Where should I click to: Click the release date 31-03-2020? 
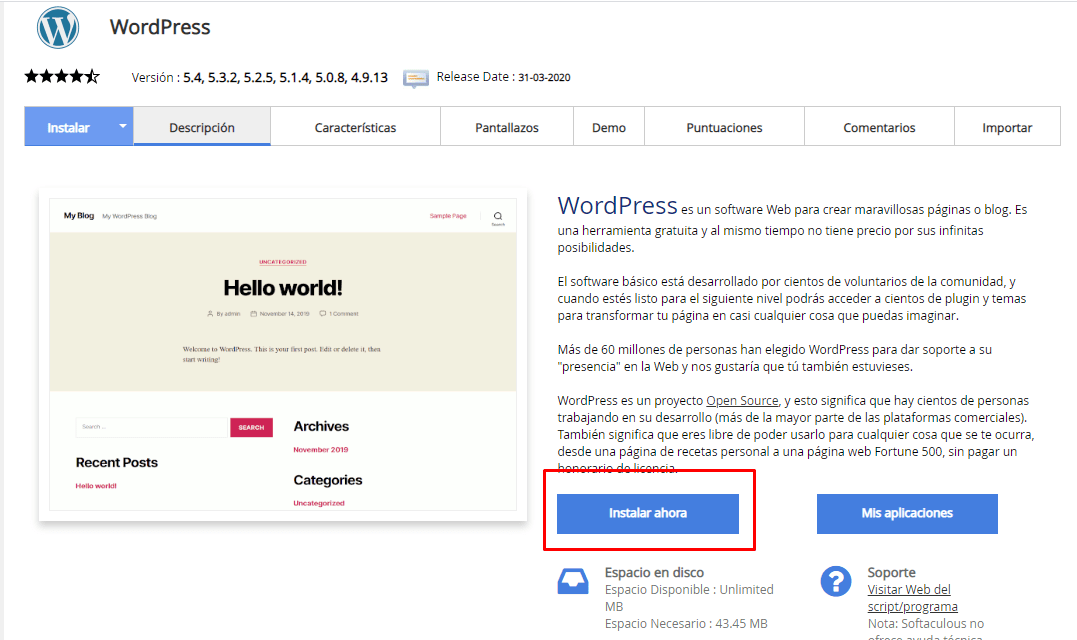(x=544, y=78)
